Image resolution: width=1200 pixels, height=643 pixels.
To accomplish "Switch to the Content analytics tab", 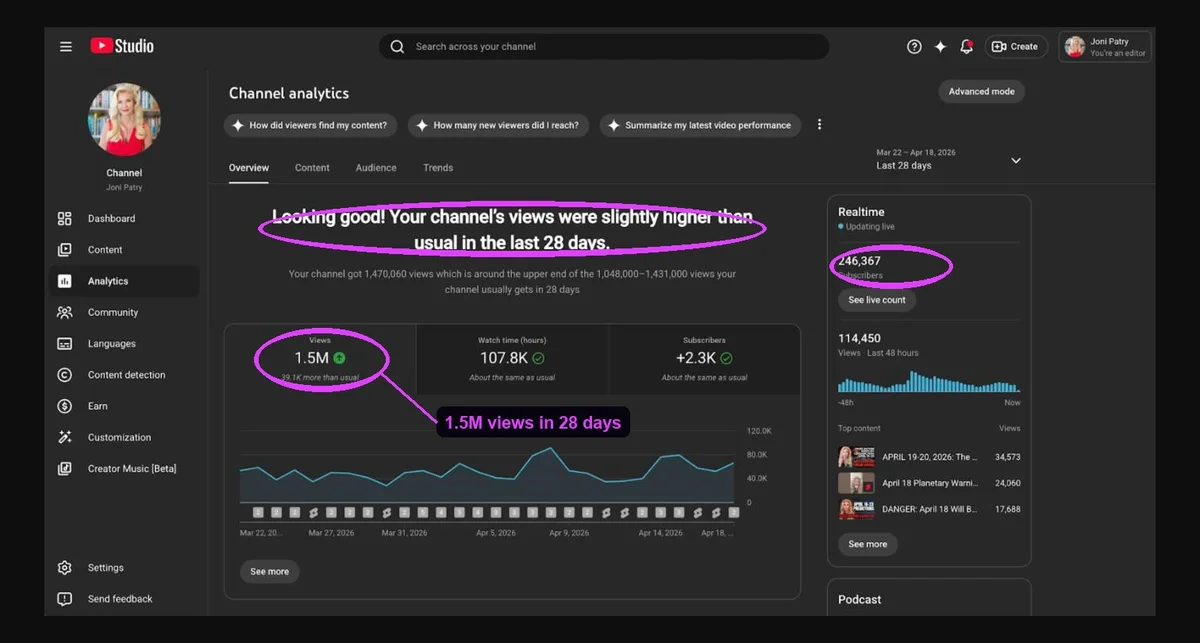I will point(312,168).
